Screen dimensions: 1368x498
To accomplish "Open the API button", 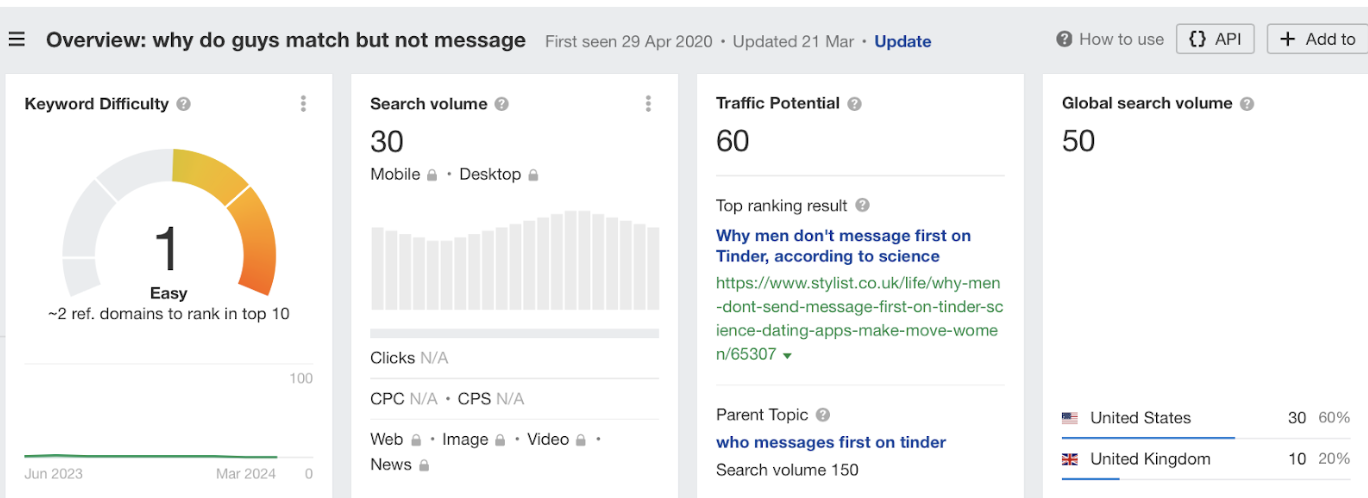I will pyautogui.click(x=1214, y=39).
